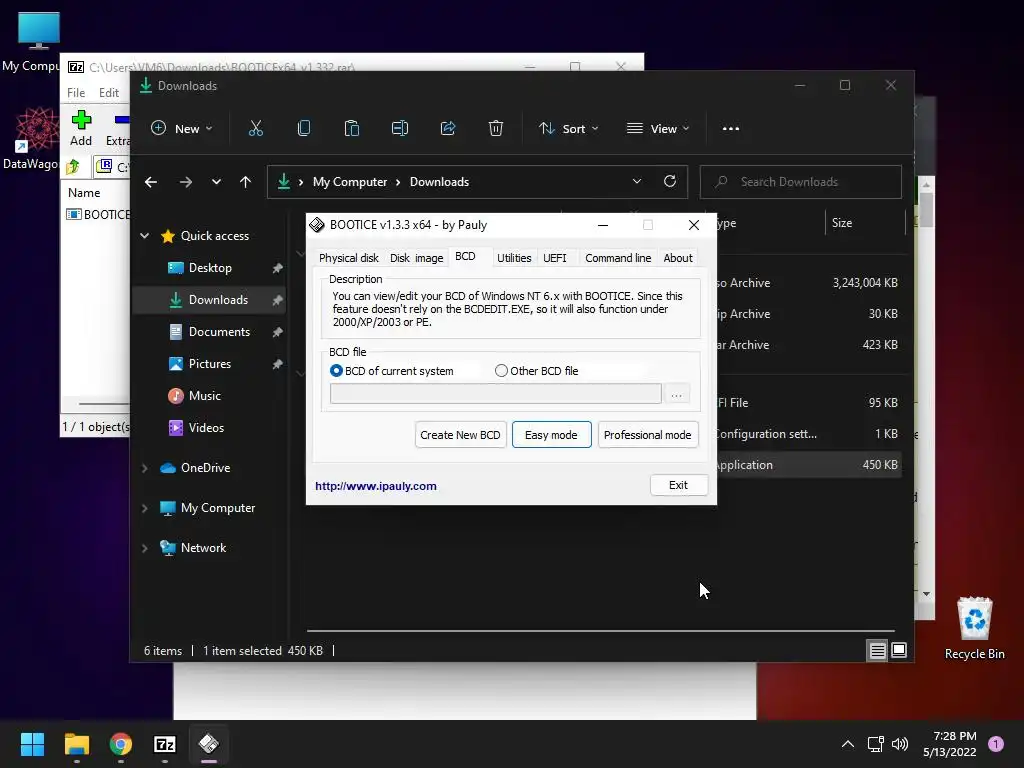Open the Edit menu in 7-Zip
Screen dimensions: 1024x768
coord(108,93)
